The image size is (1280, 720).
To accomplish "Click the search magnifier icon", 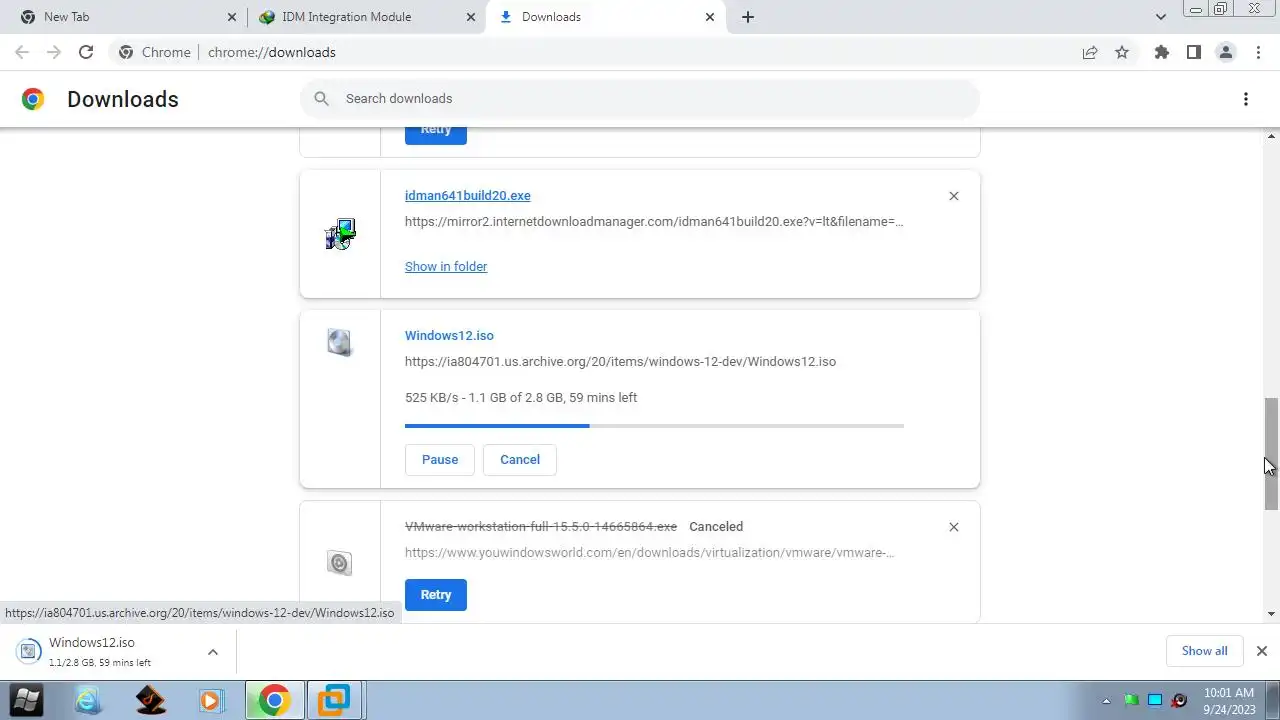I will 321,98.
